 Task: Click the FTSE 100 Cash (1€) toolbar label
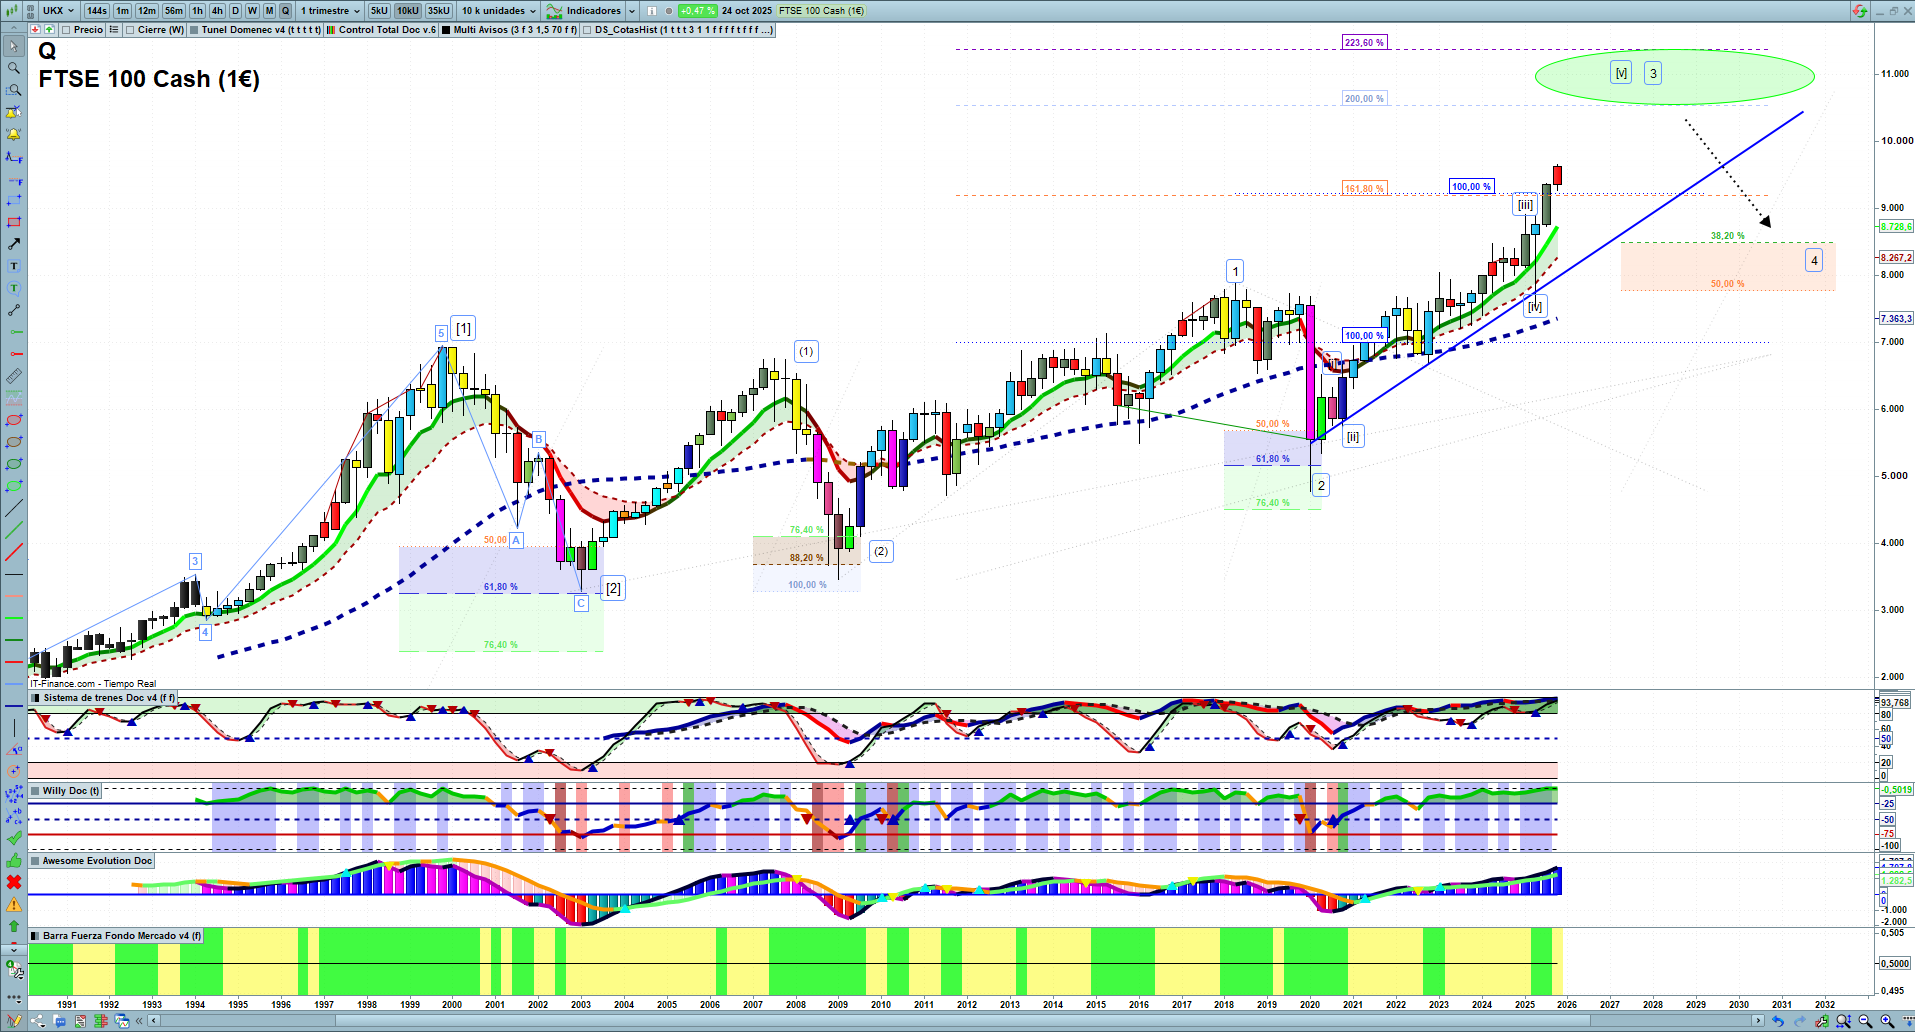[821, 11]
